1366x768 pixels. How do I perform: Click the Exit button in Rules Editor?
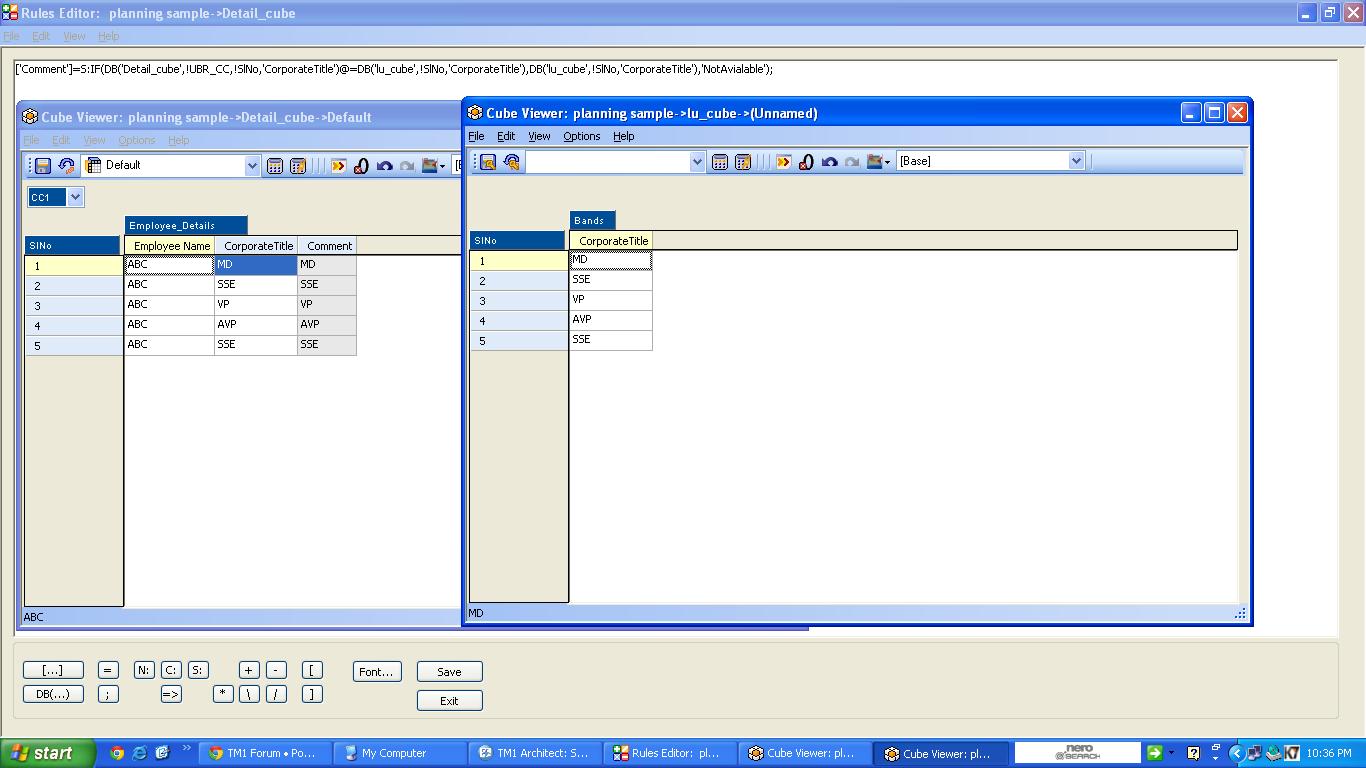pyautogui.click(x=449, y=701)
